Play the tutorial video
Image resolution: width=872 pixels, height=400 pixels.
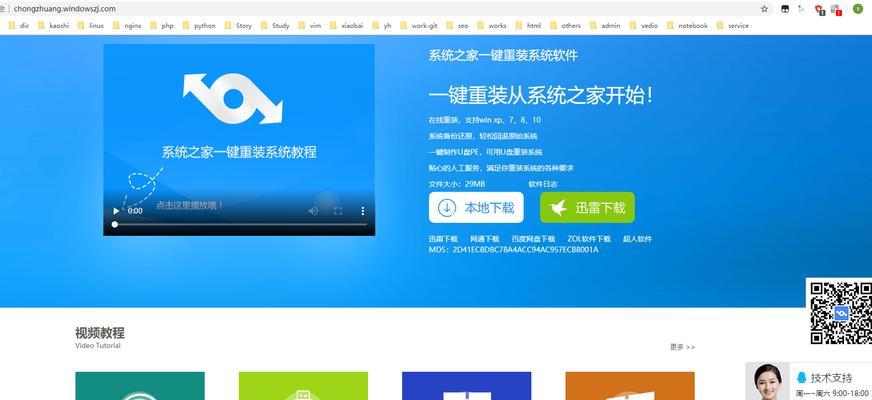tap(116, 211)
